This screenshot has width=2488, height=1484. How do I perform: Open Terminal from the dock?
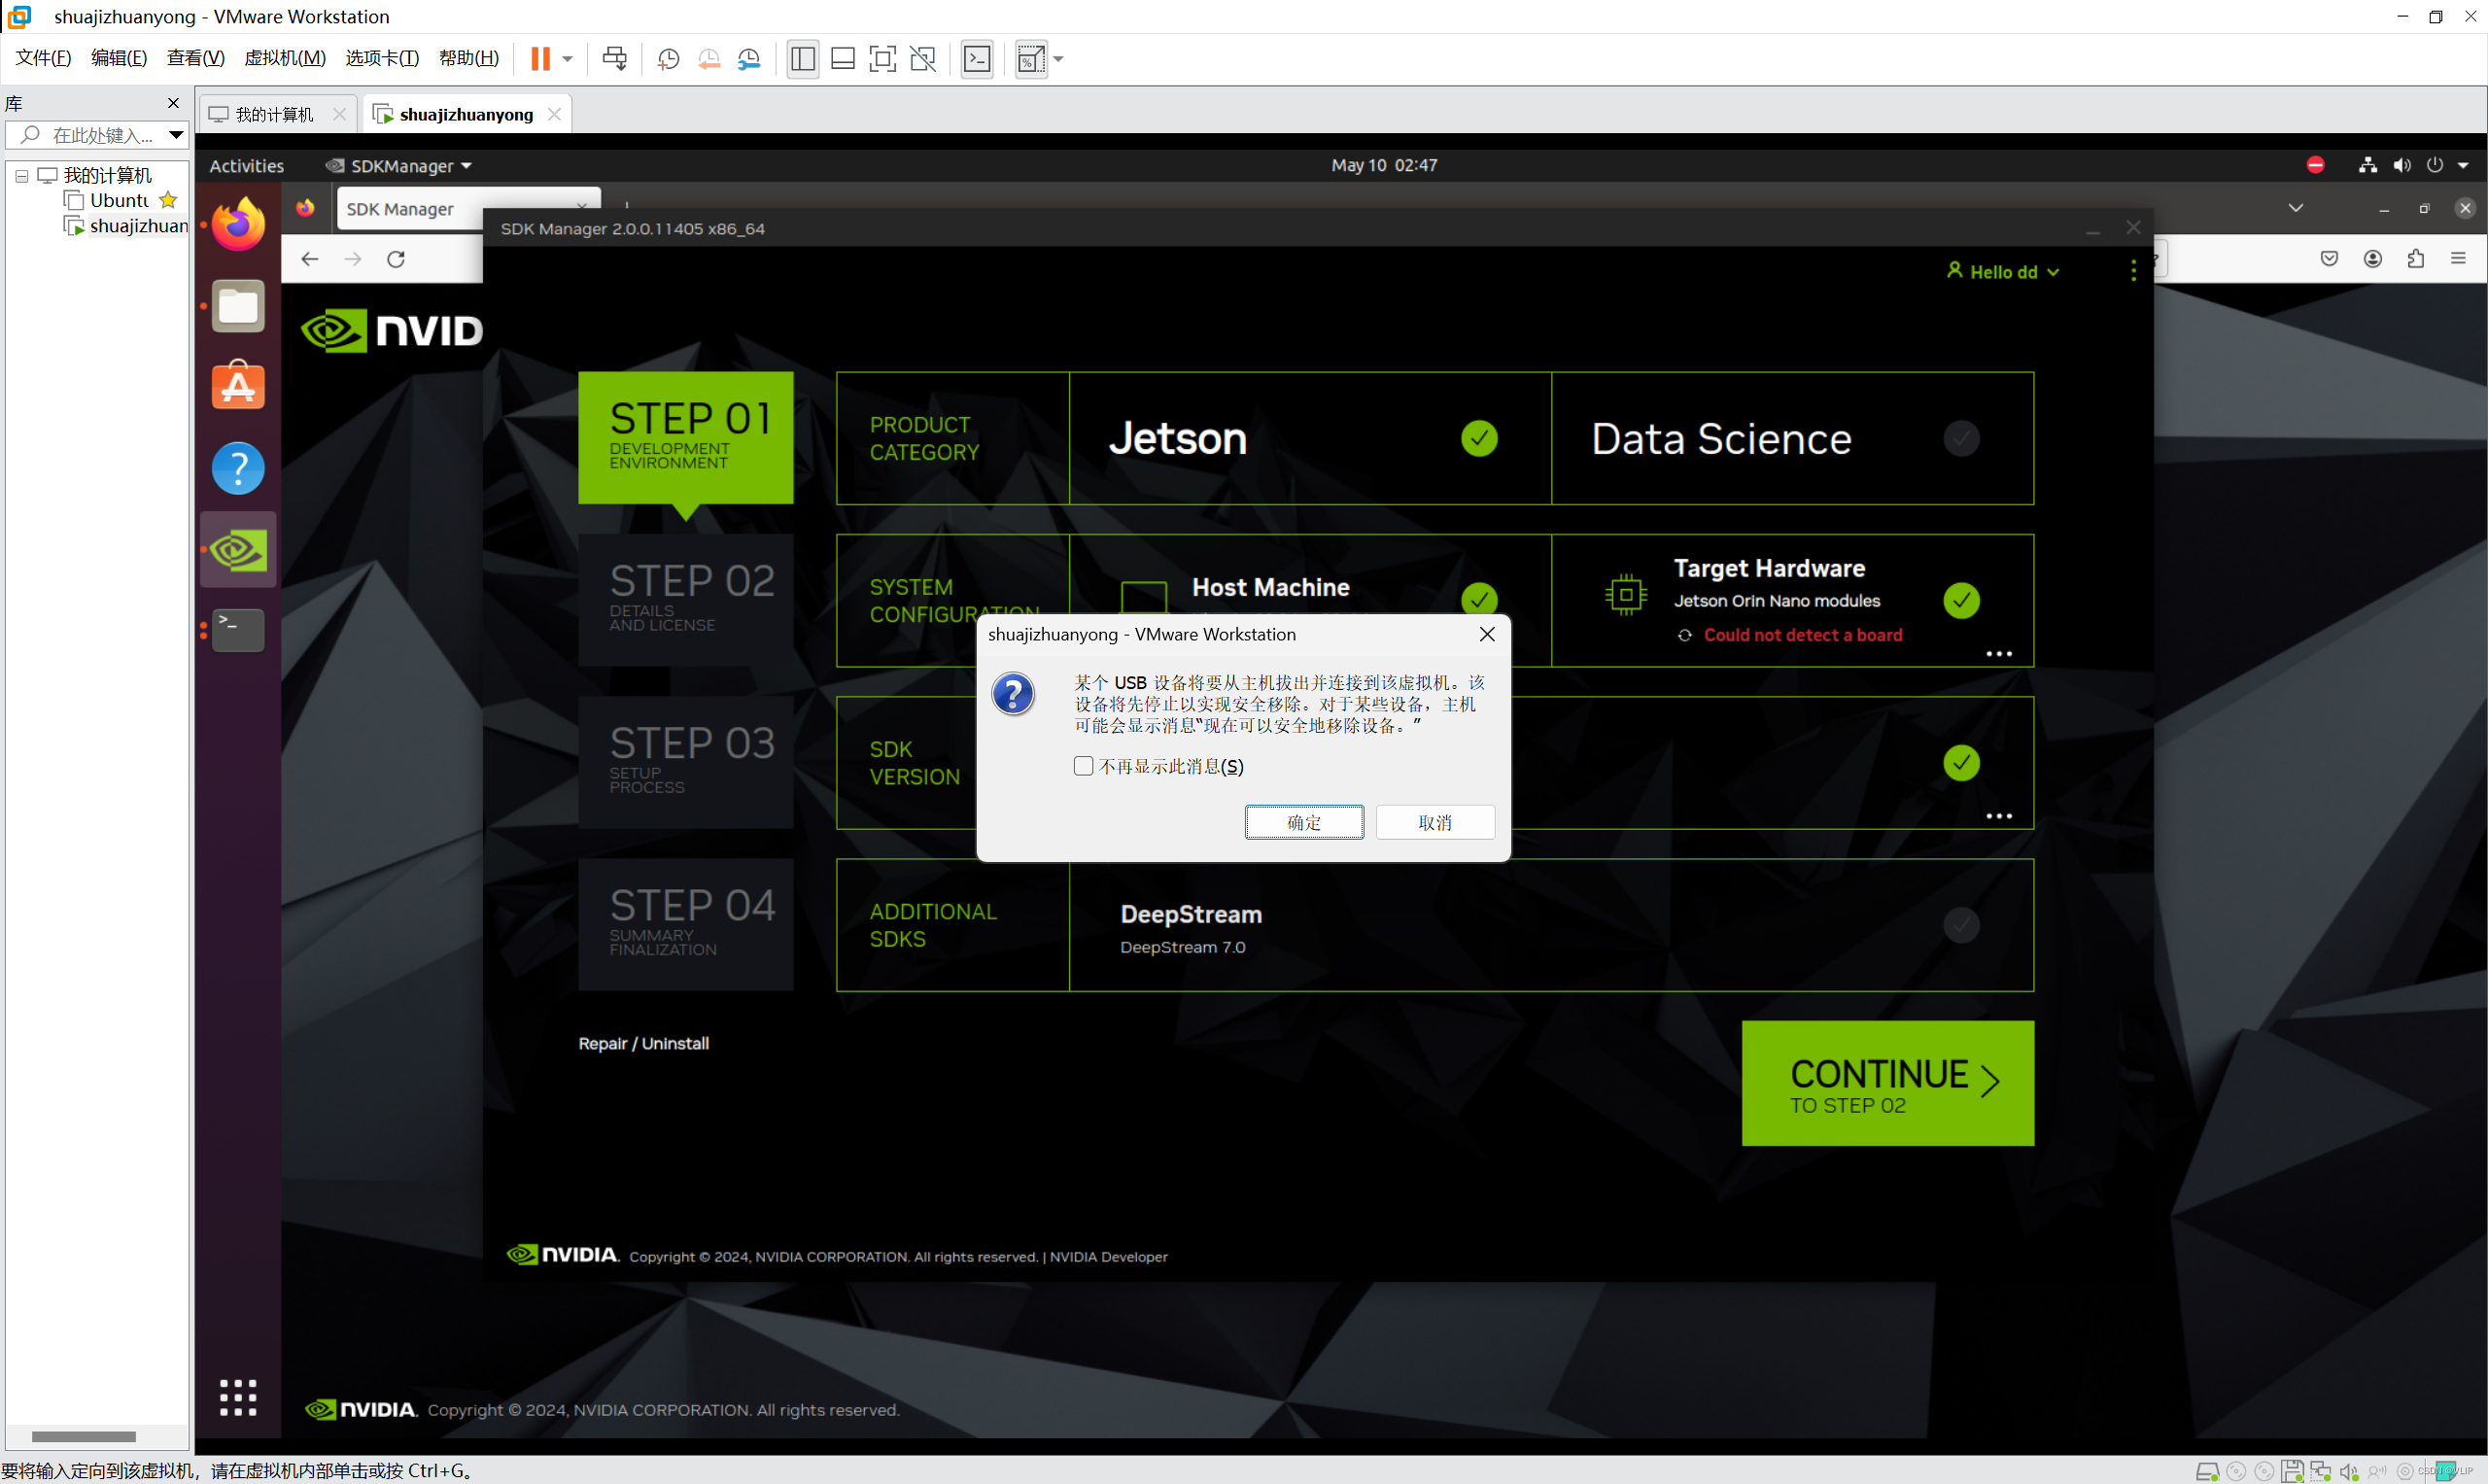coord(238,630)
